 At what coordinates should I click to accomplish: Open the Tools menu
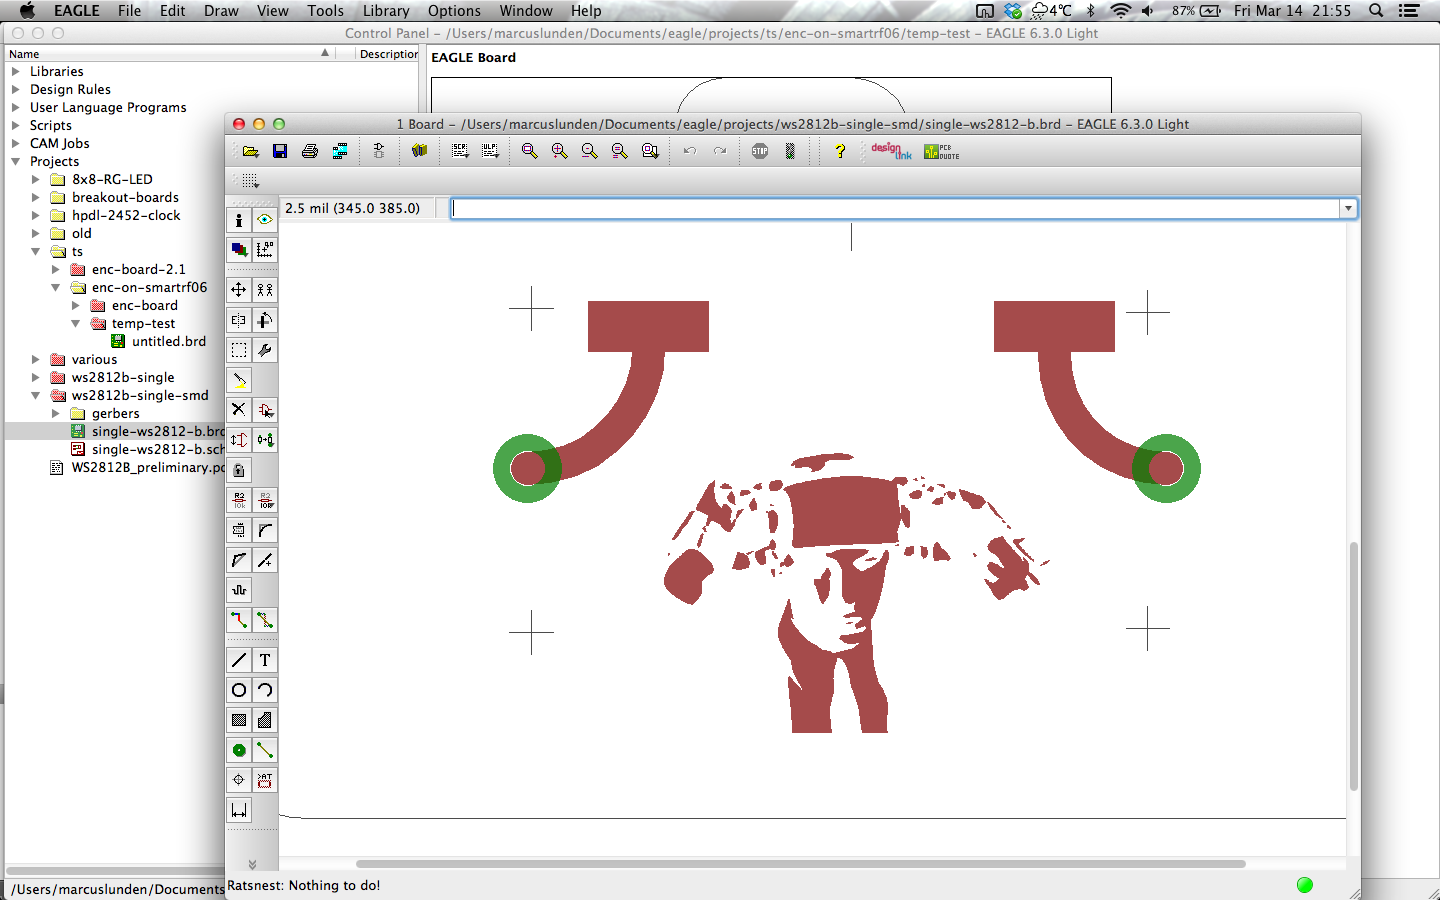325,11
